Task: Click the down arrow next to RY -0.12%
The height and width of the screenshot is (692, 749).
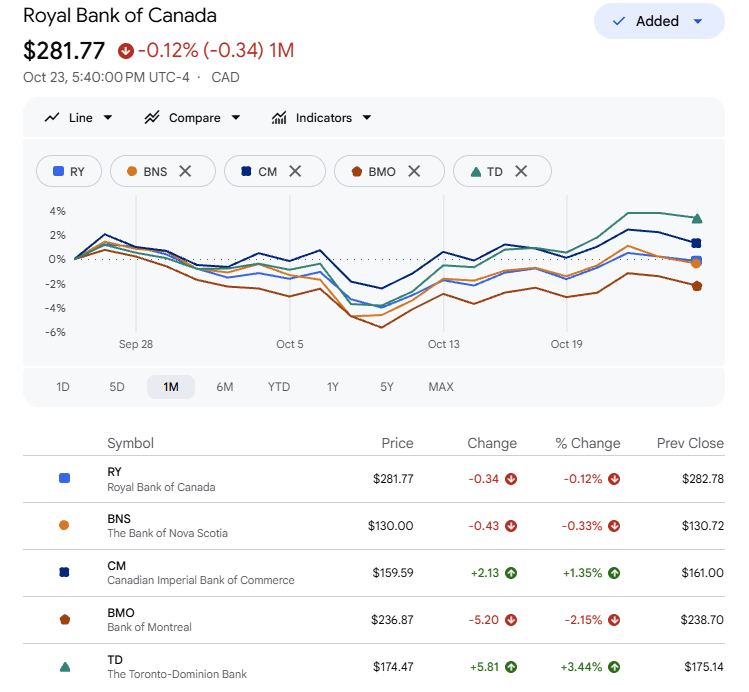Action: [614, 479]
